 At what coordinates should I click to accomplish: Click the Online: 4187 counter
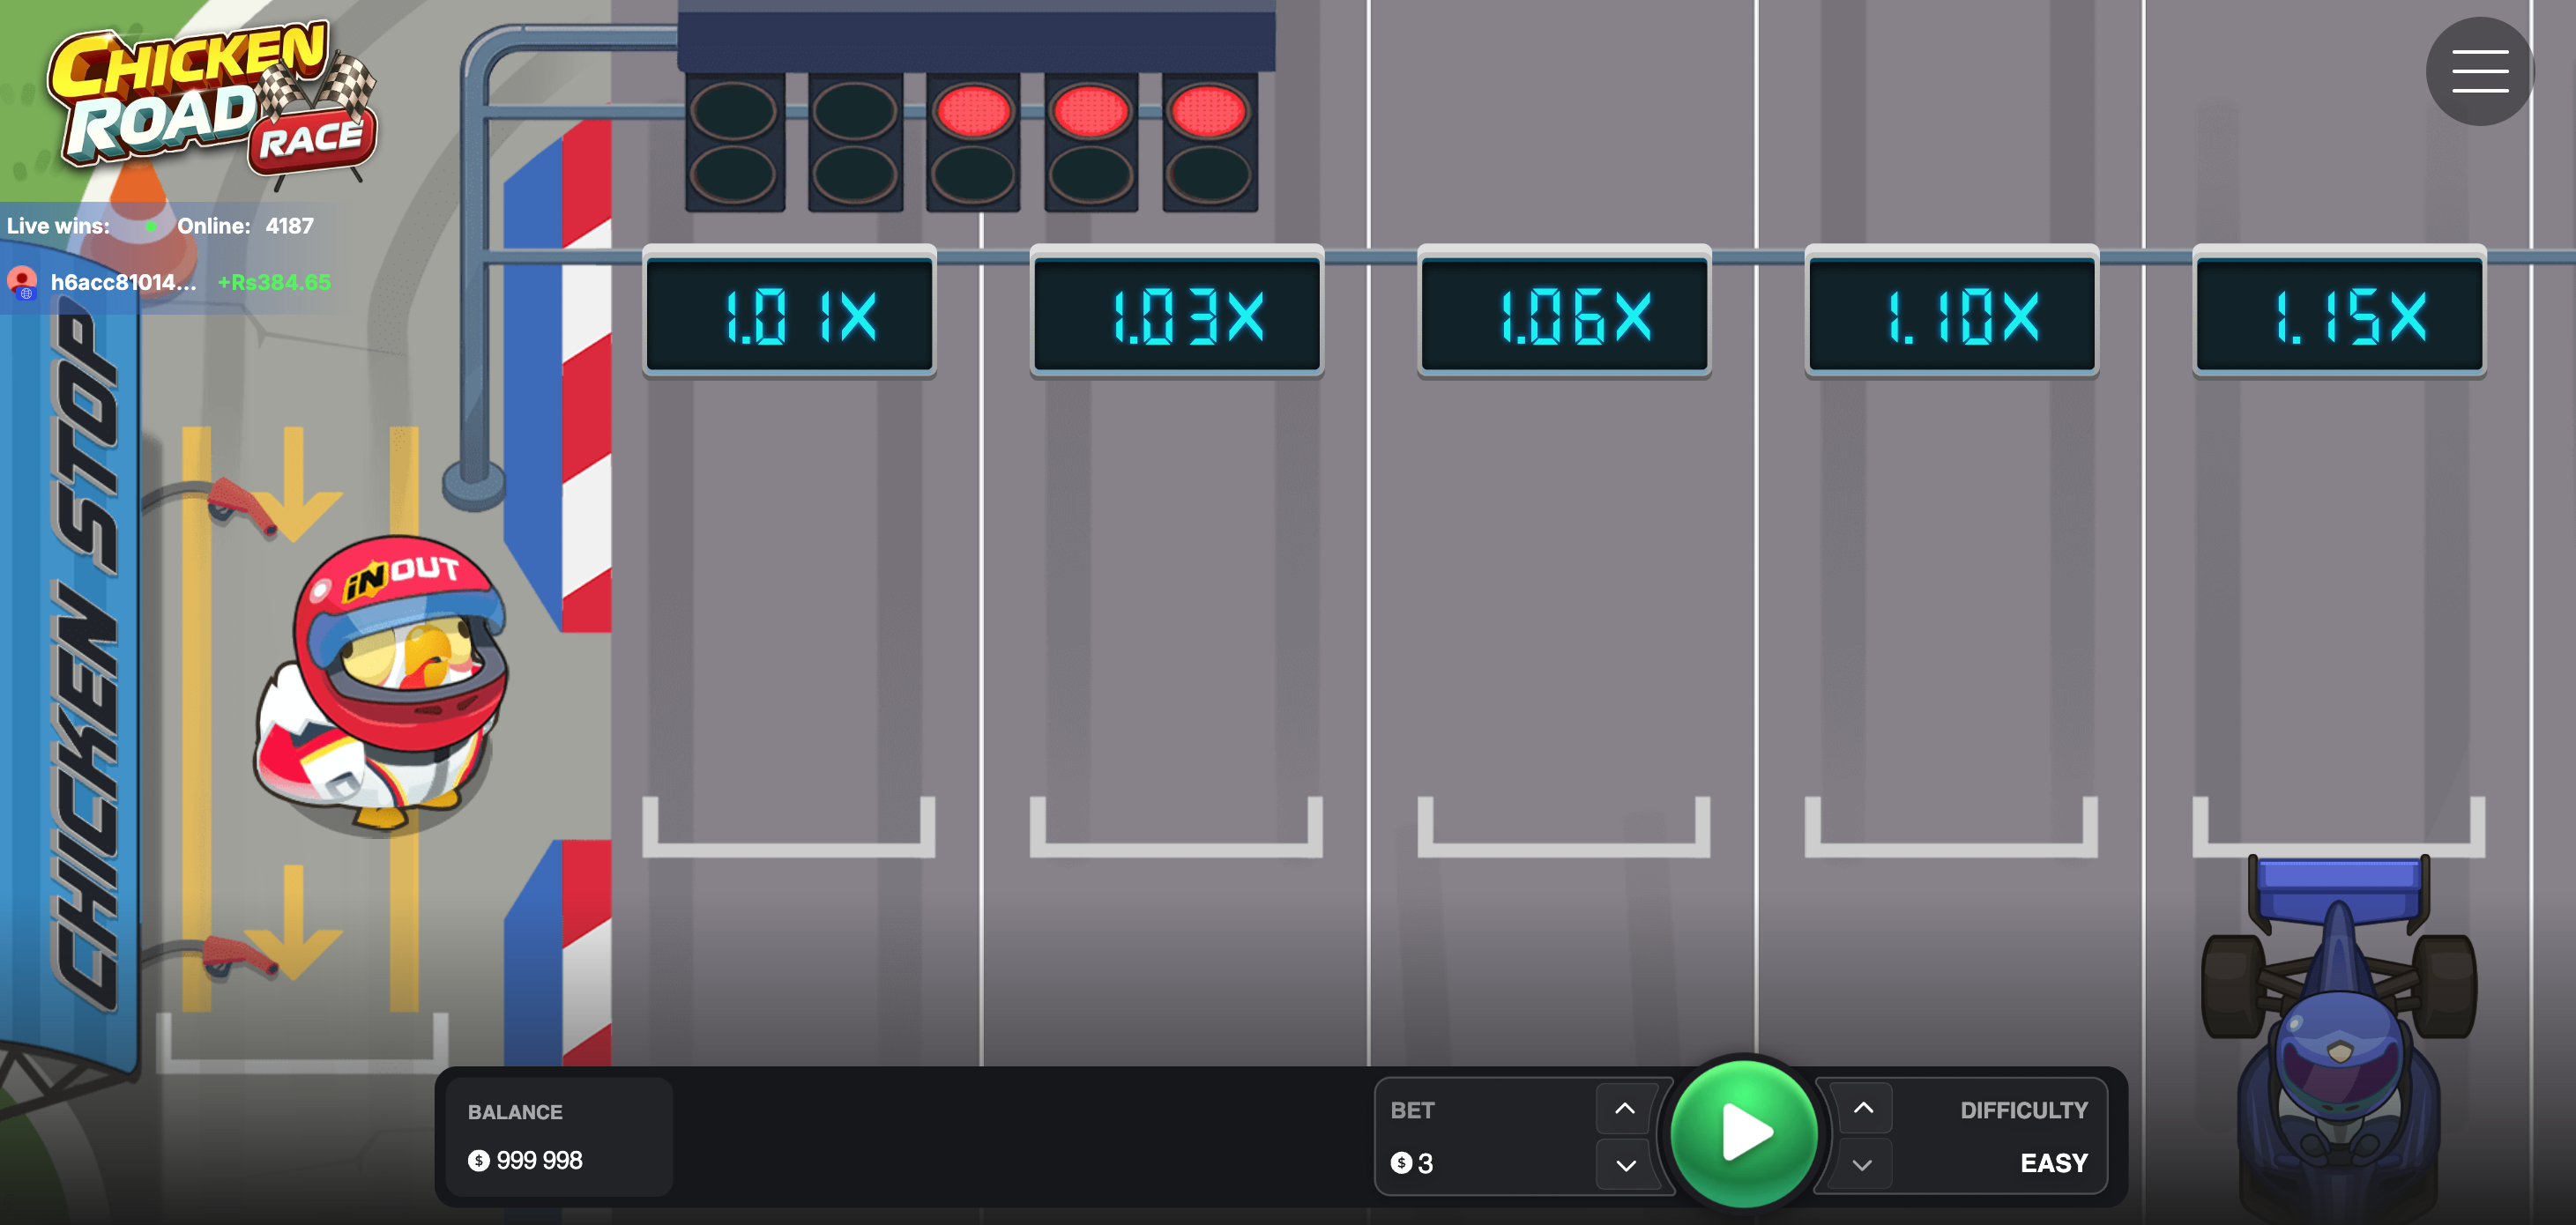245,226
